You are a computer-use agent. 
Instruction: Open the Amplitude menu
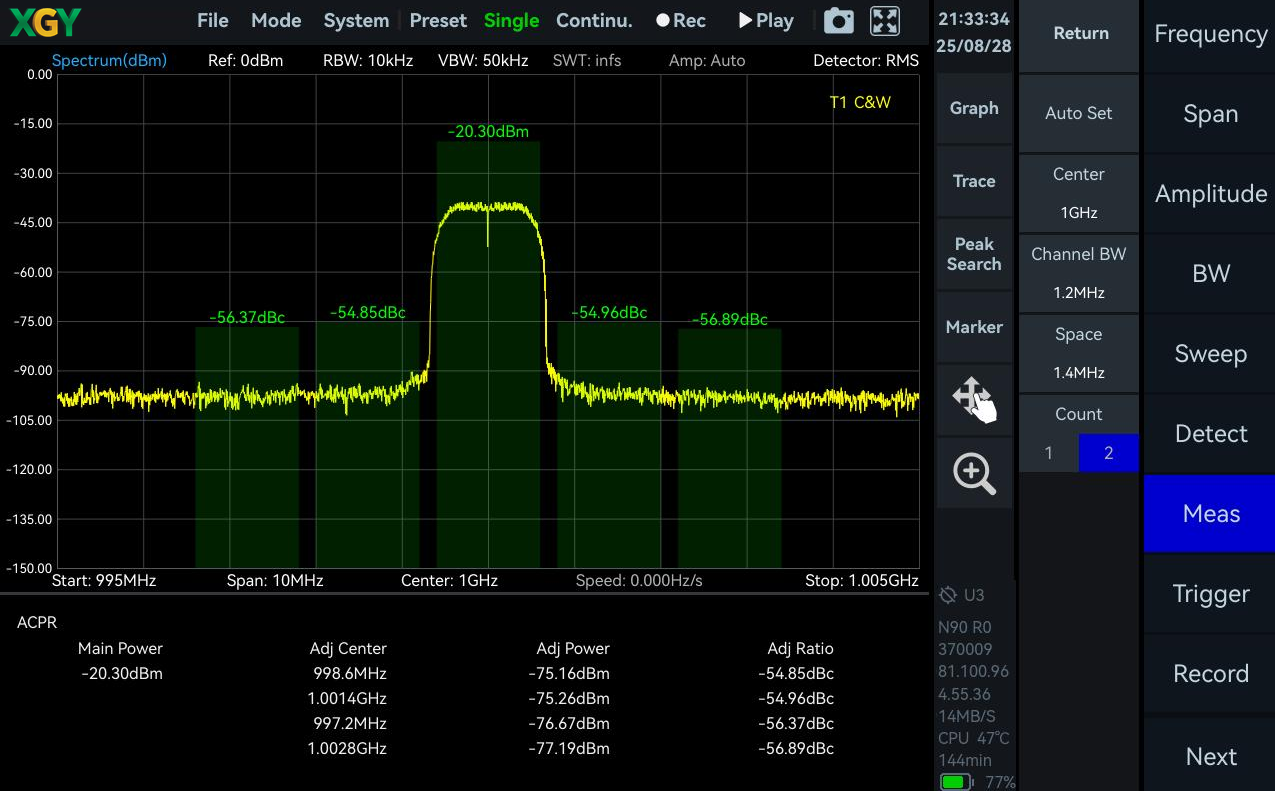(1210, 194)
